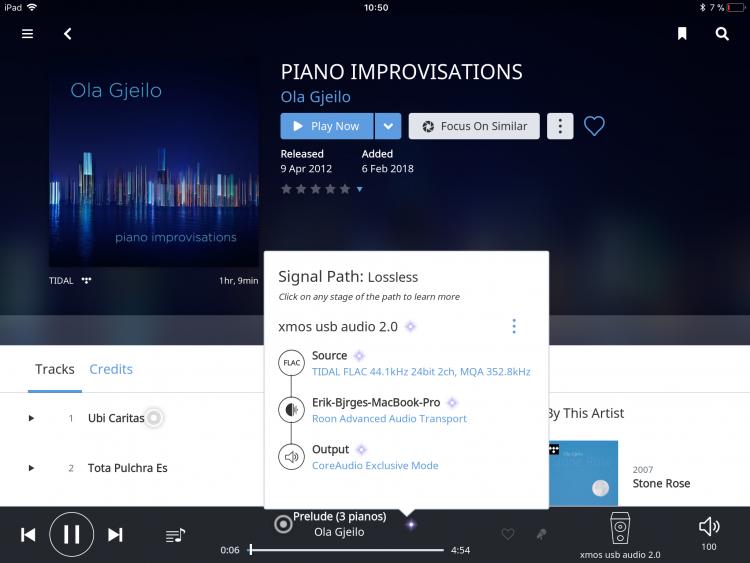Check the Wi-Fi icon in status bar
Image resolution: width=750 pixels, height=563 pixels.
[x=32, y=7]
